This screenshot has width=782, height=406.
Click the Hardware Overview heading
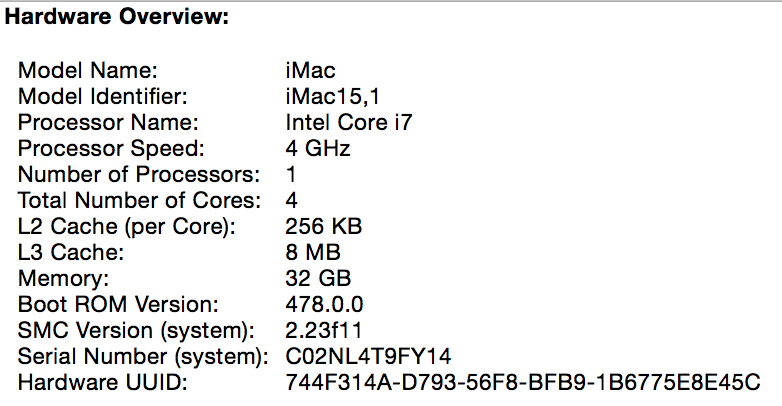(117, 18)
